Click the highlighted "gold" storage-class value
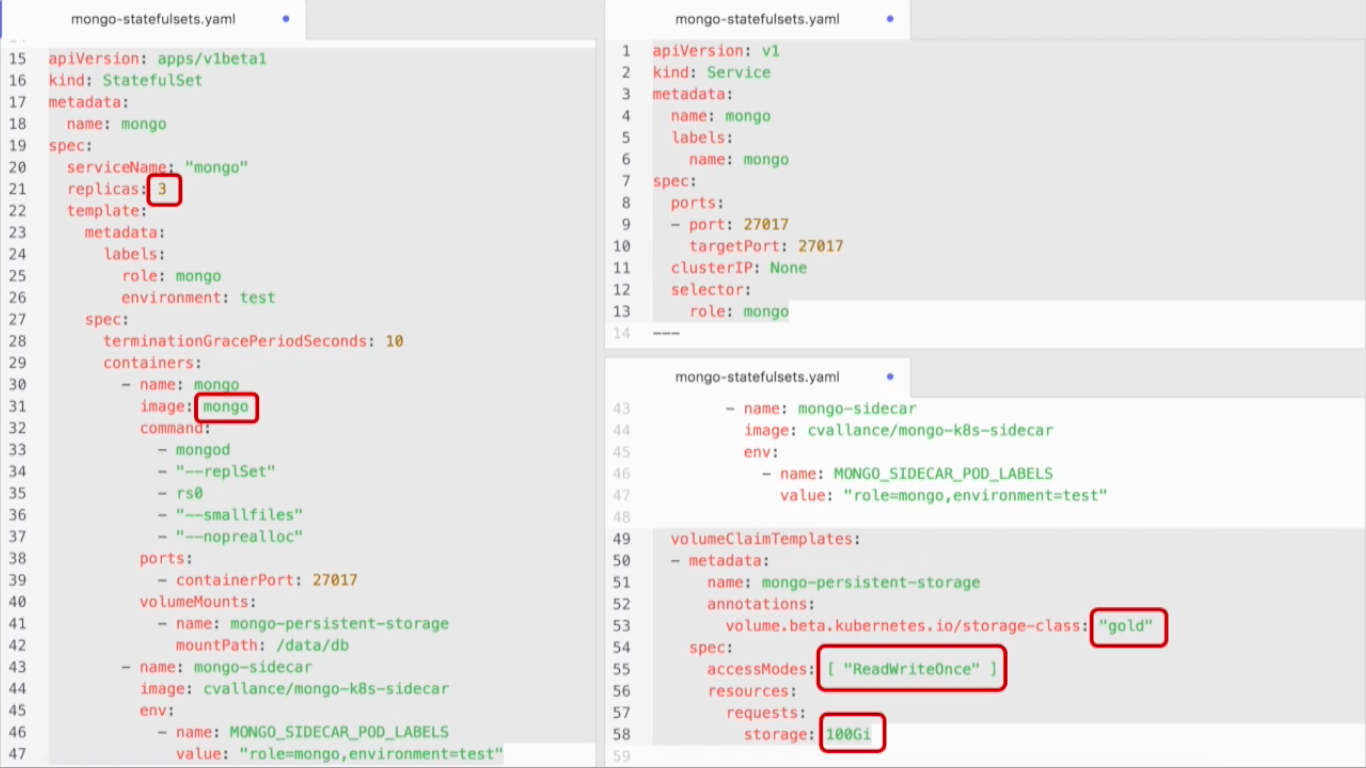The height and width of the screenshot is (768, 1366). click(x=1127, y=626)
